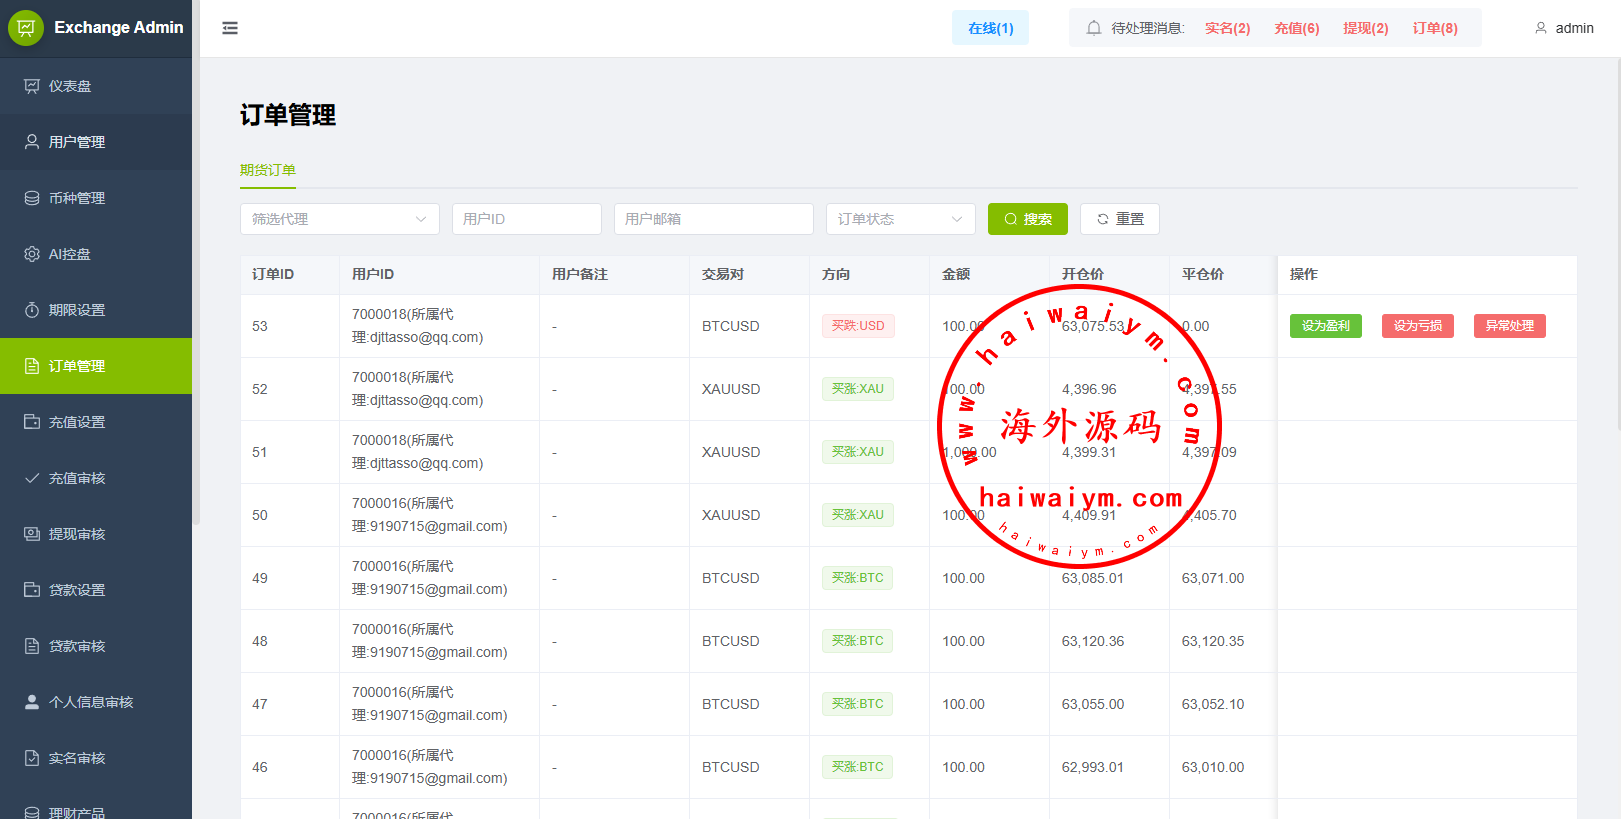
Task: Open 贷款审核 in the sidebar menu
Action: point(96,646)
